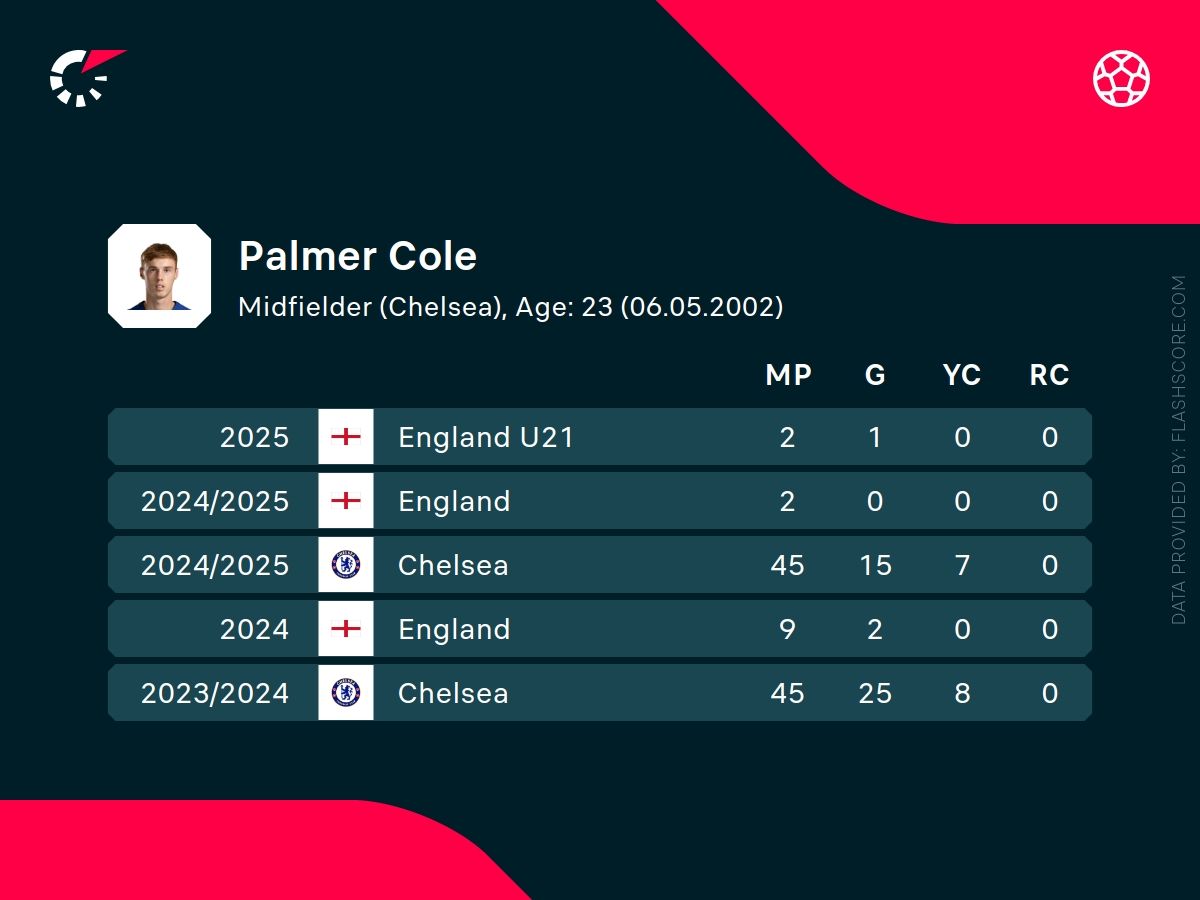
Task: Click the England flag in 2024 row
Action: click(x=346, y=629)
